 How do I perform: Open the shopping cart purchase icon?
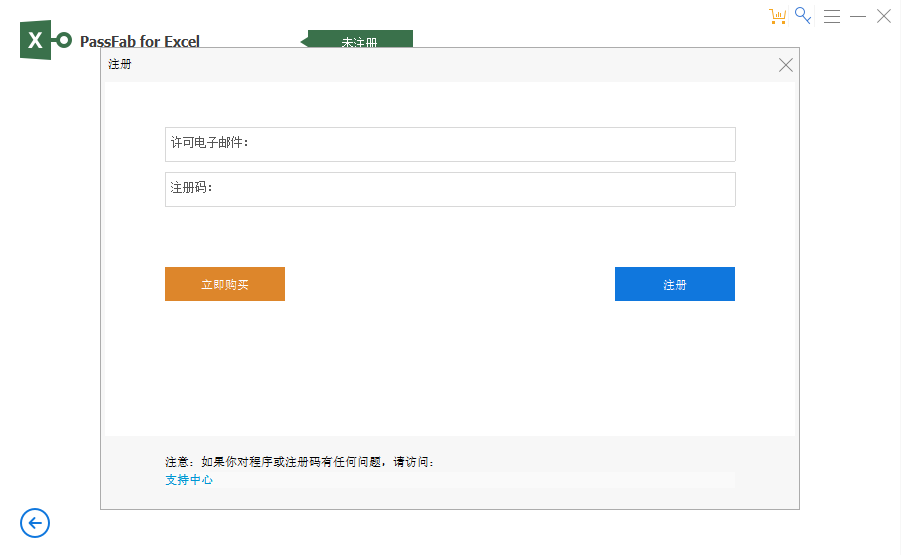(x=778, y=16)
